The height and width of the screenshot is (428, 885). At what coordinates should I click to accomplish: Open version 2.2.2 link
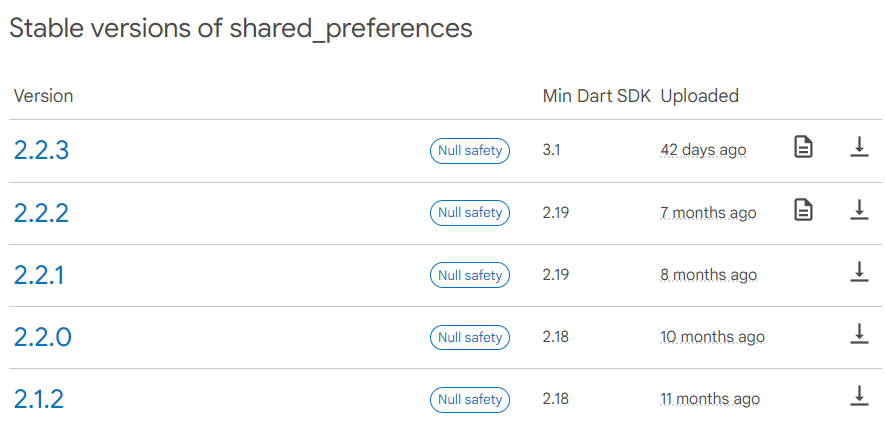pos(41,213)
